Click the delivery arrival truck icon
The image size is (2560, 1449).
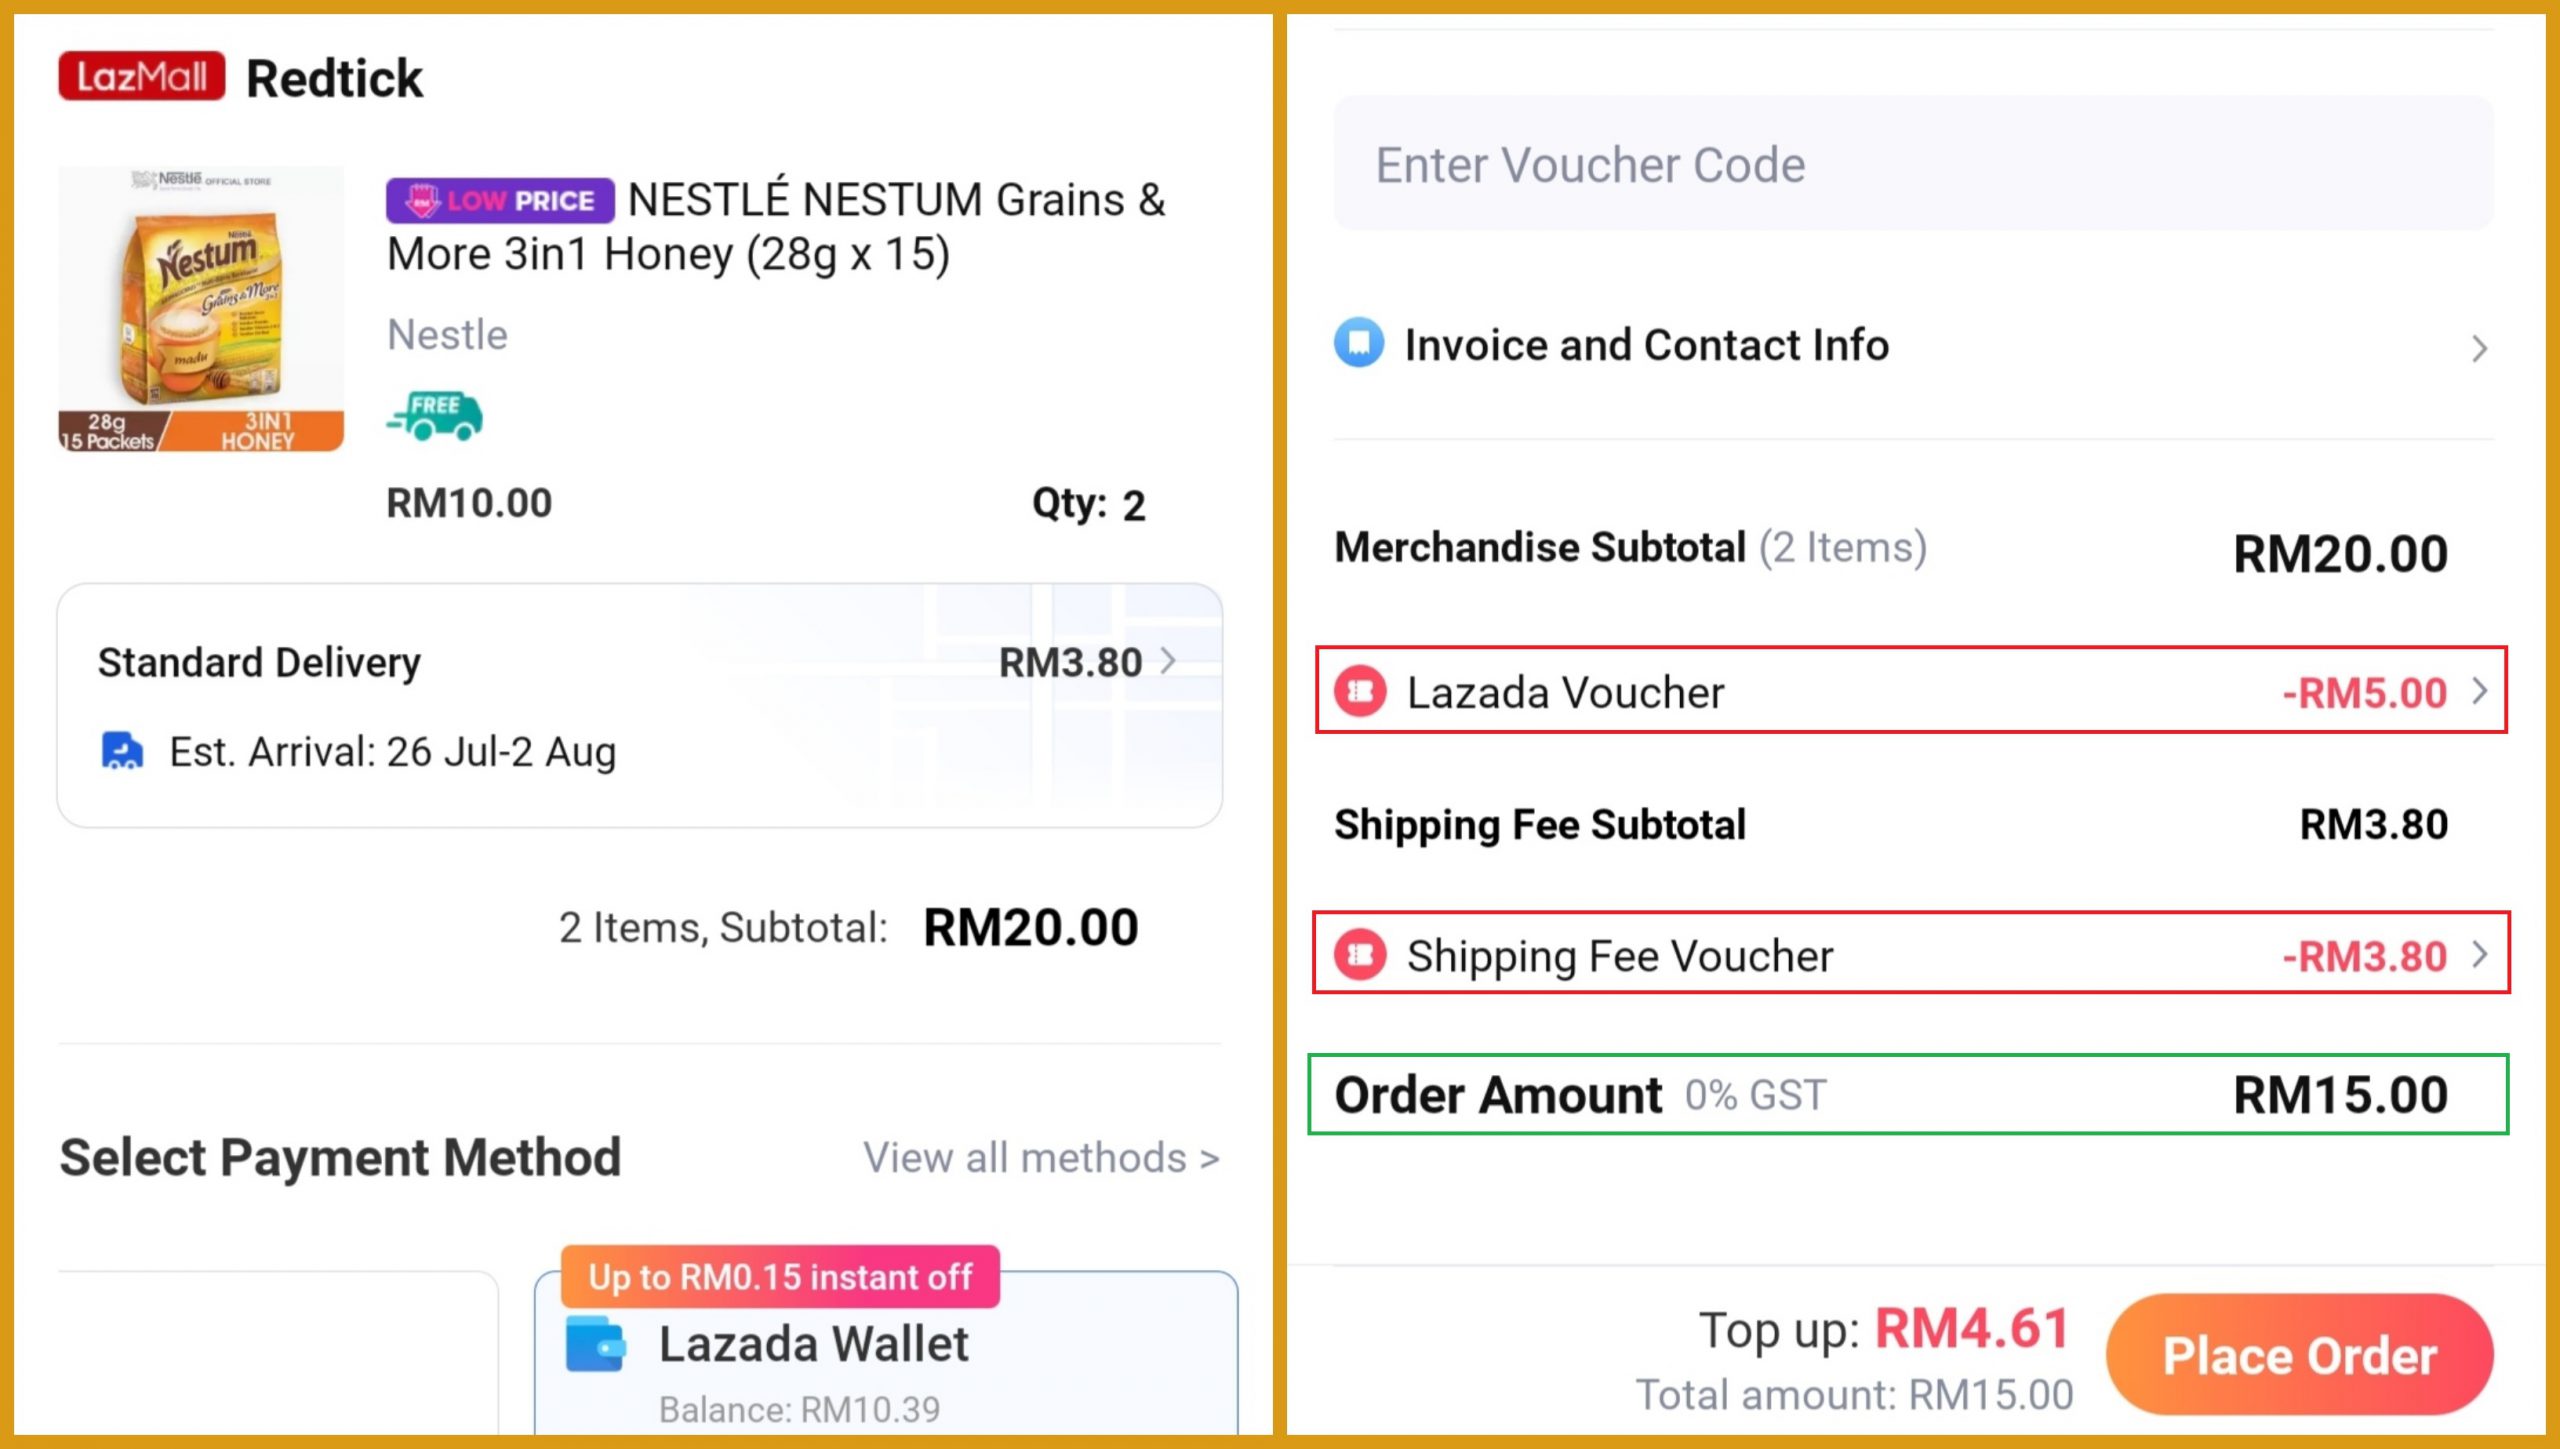[122, 751]
